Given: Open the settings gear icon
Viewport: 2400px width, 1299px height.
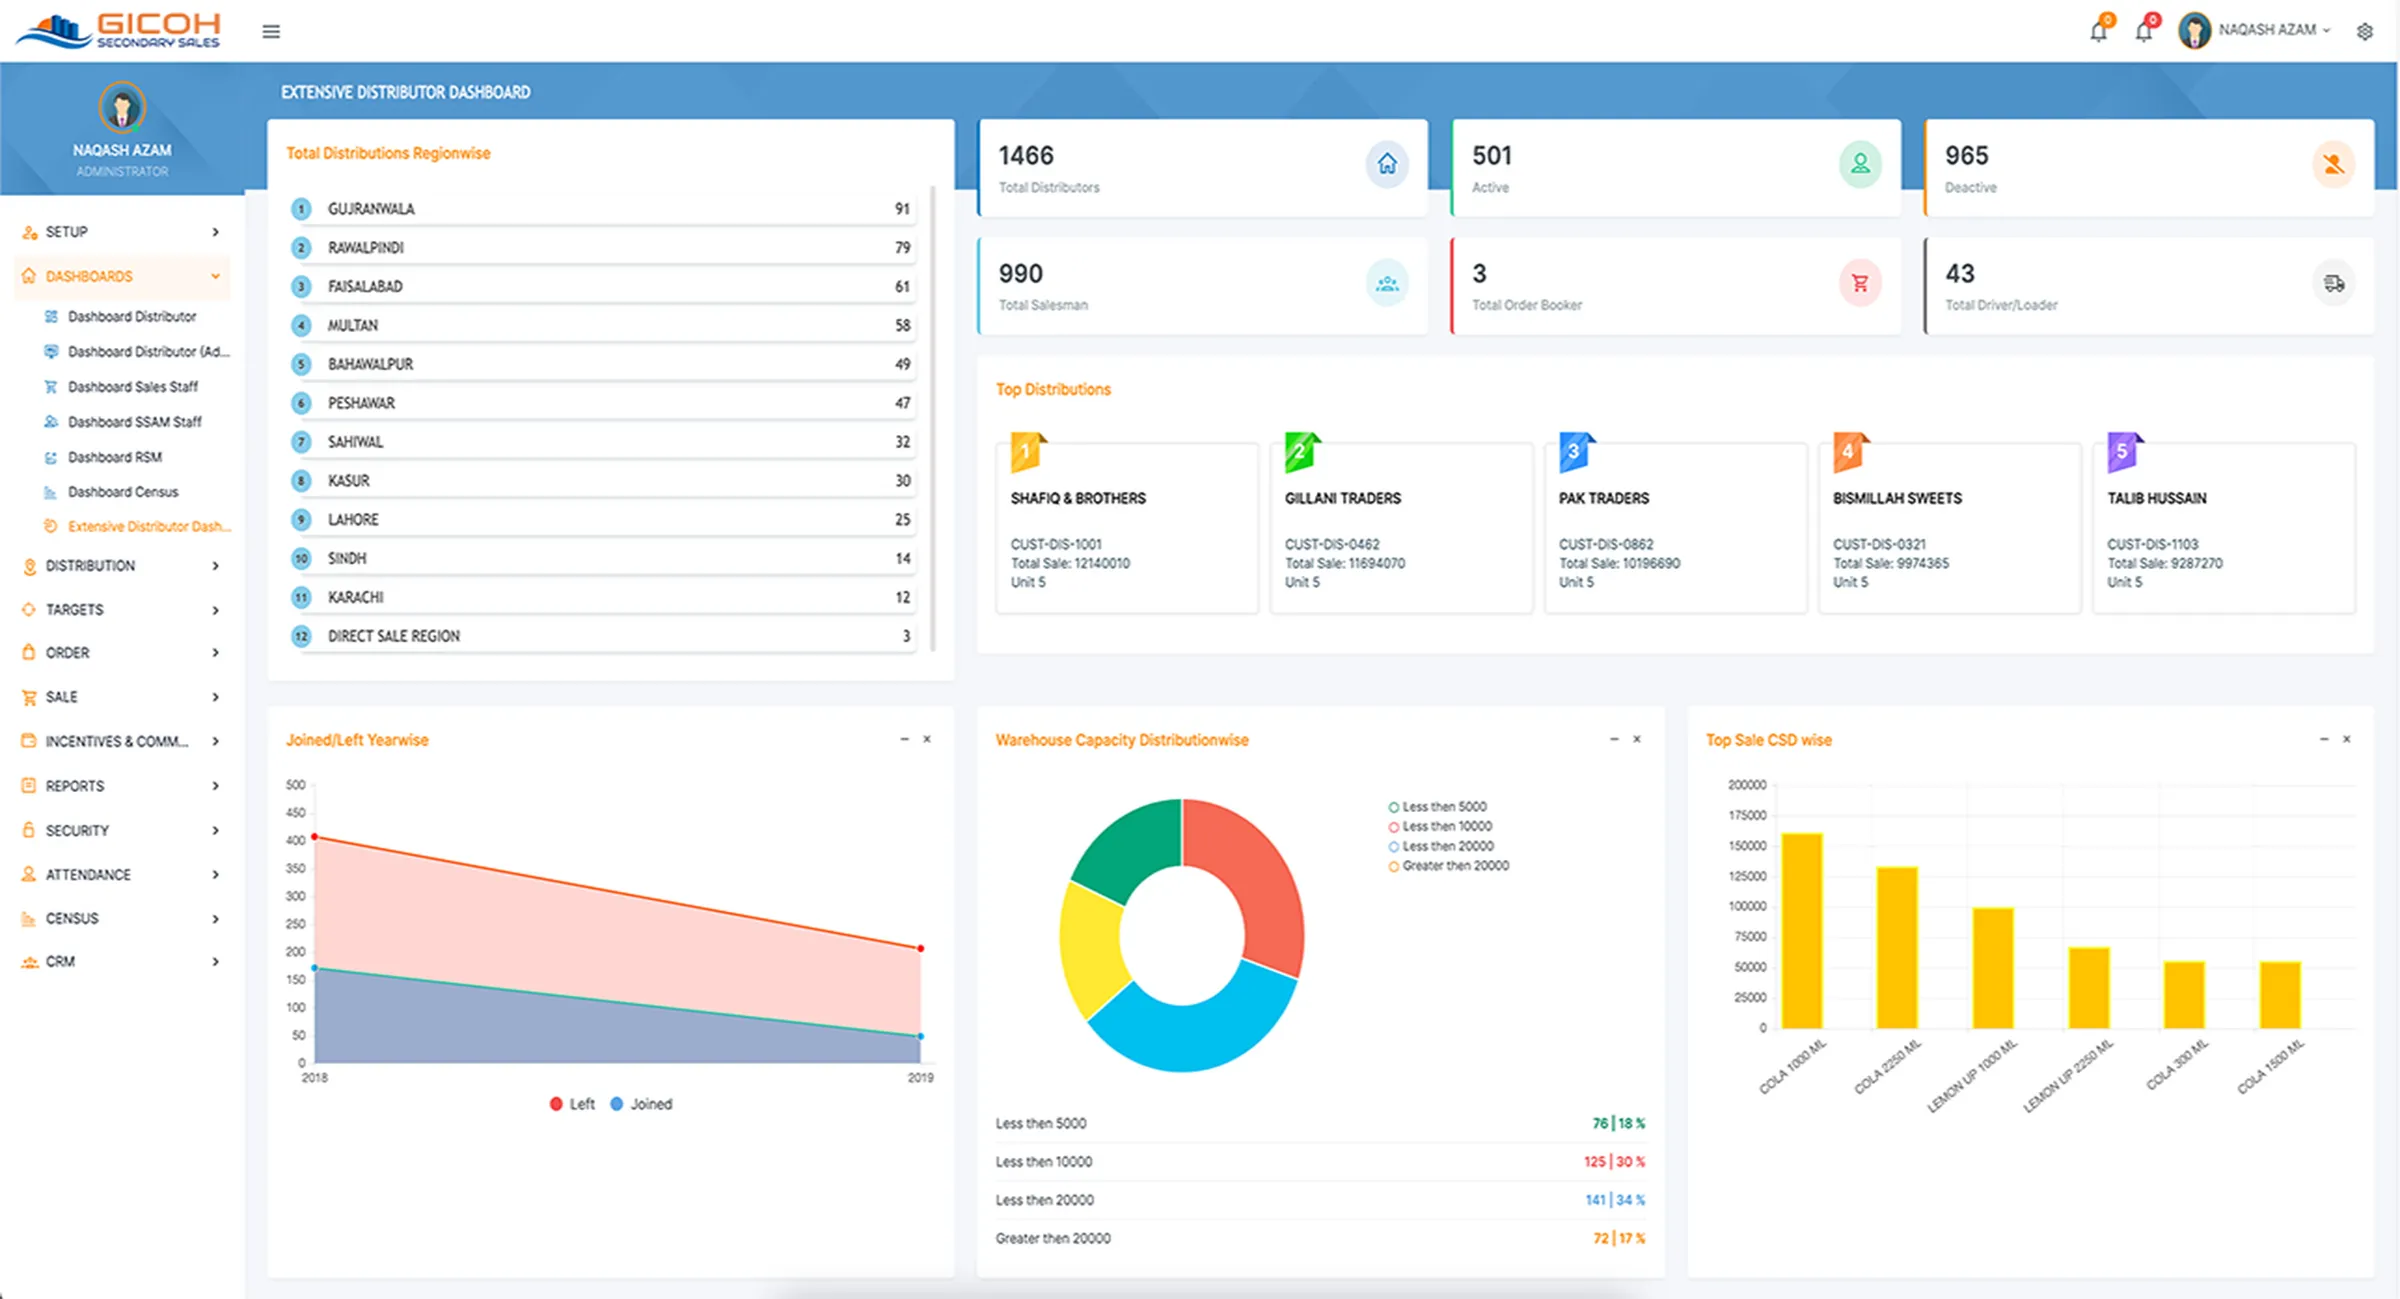Looking at the screenshot, I should pos(2365,31).
